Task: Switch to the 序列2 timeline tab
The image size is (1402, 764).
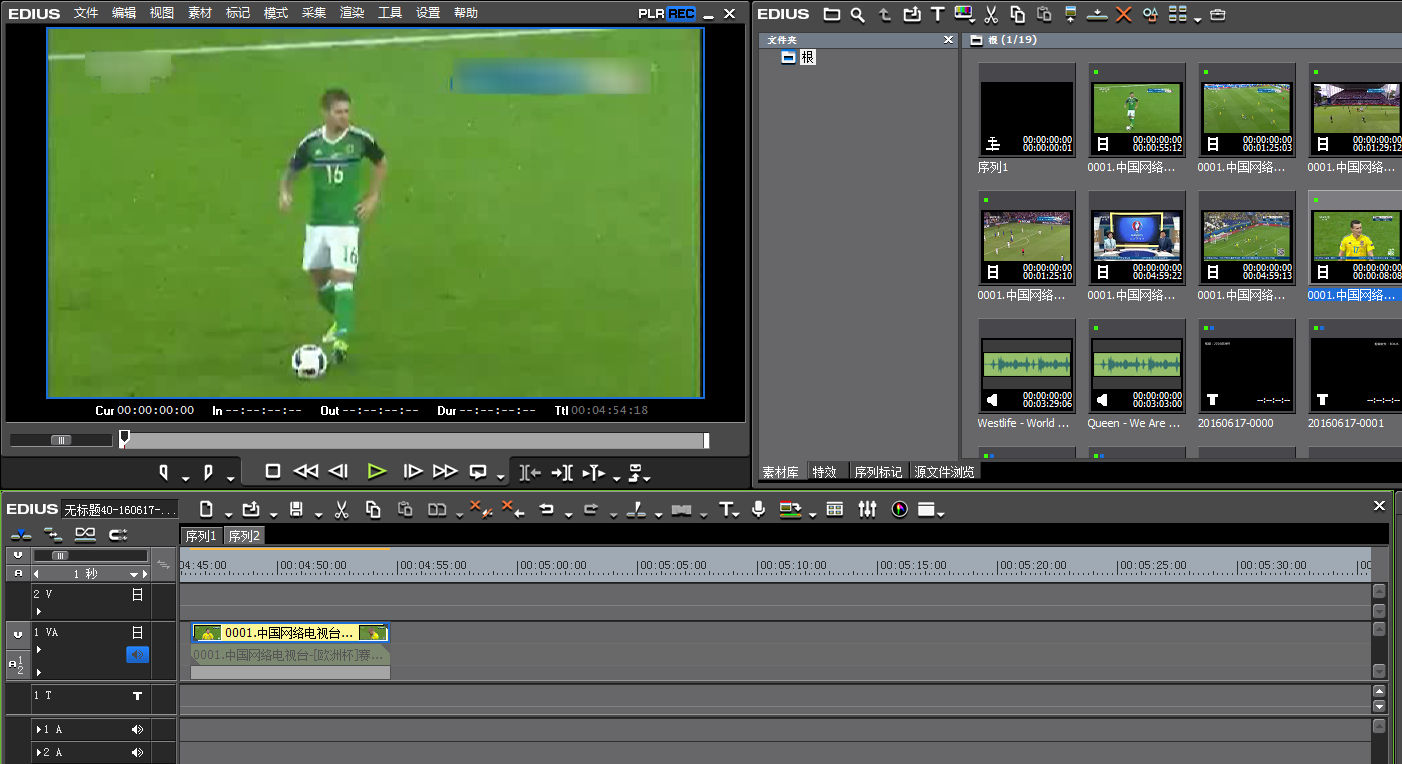Action: tap(244, 536)
